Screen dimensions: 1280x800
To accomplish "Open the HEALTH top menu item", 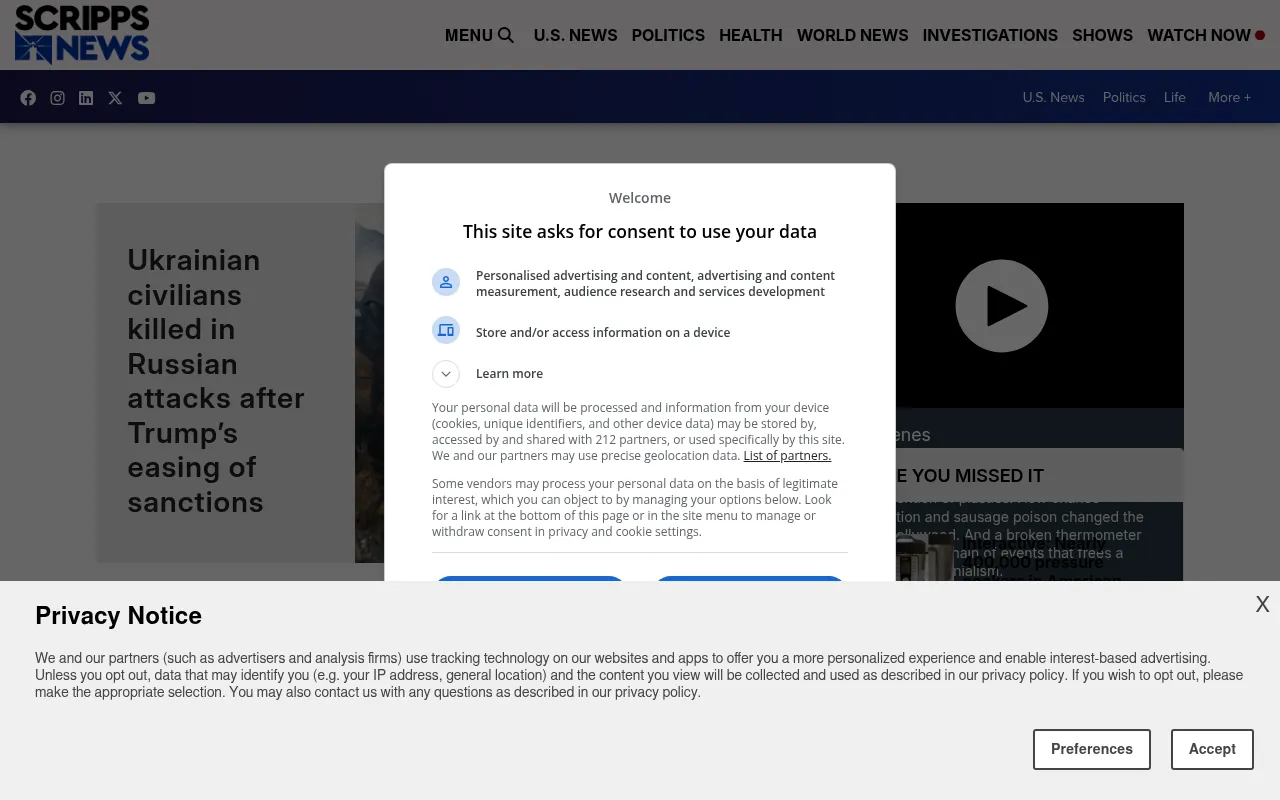I will [x=750, y=35].
